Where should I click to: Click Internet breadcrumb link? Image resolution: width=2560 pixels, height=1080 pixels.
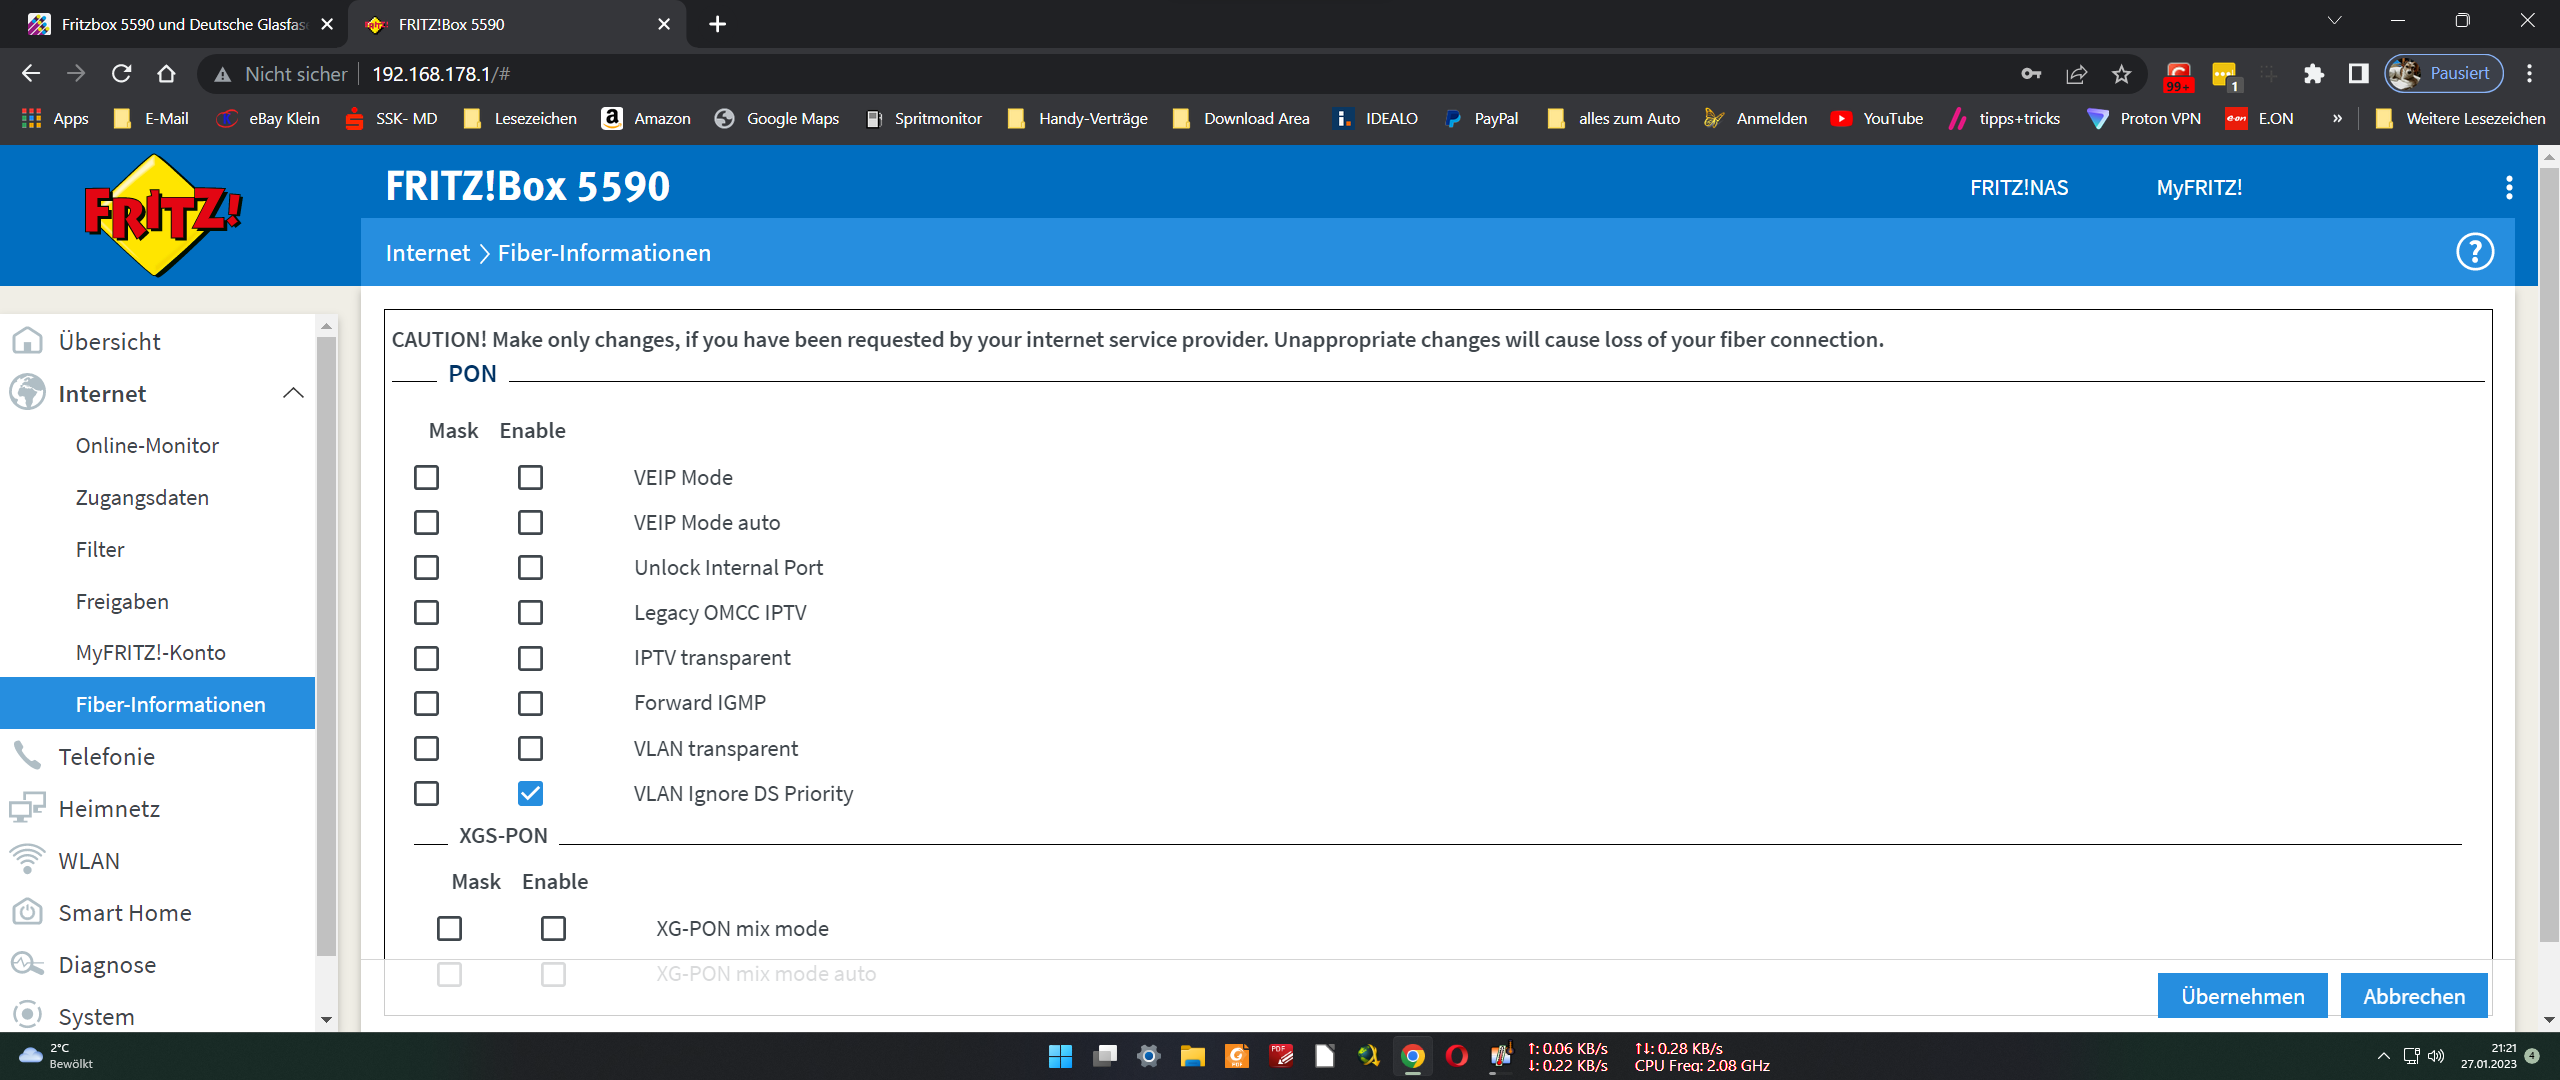coord(428,253)
